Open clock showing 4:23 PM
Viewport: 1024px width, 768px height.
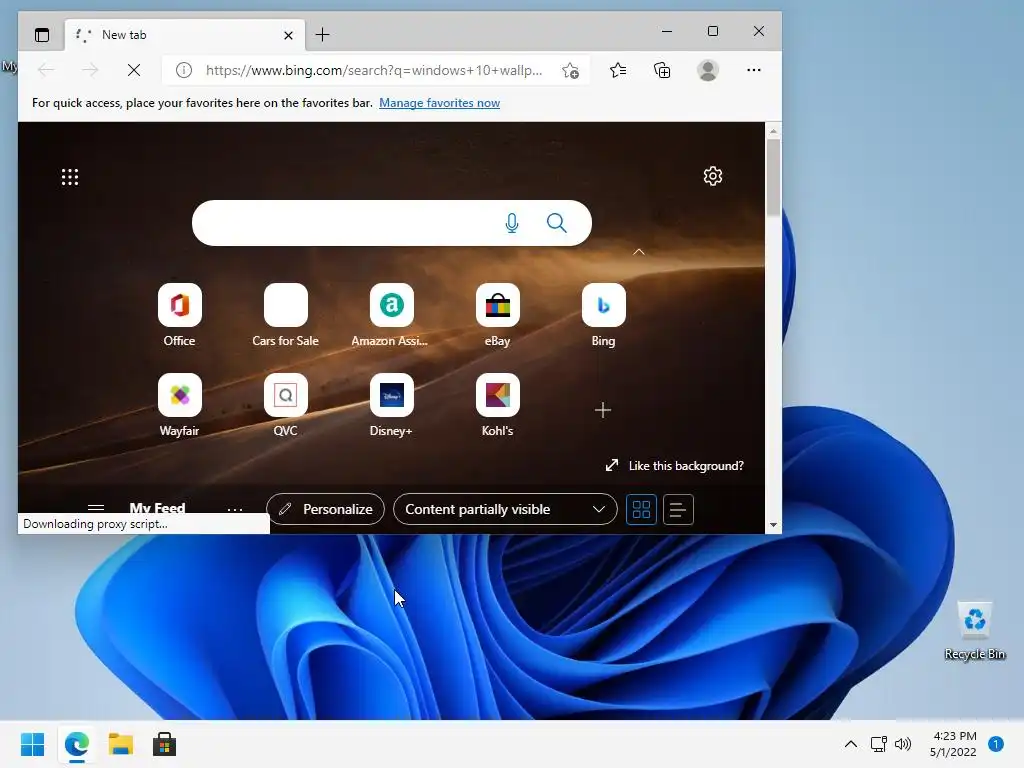point(953,744)
